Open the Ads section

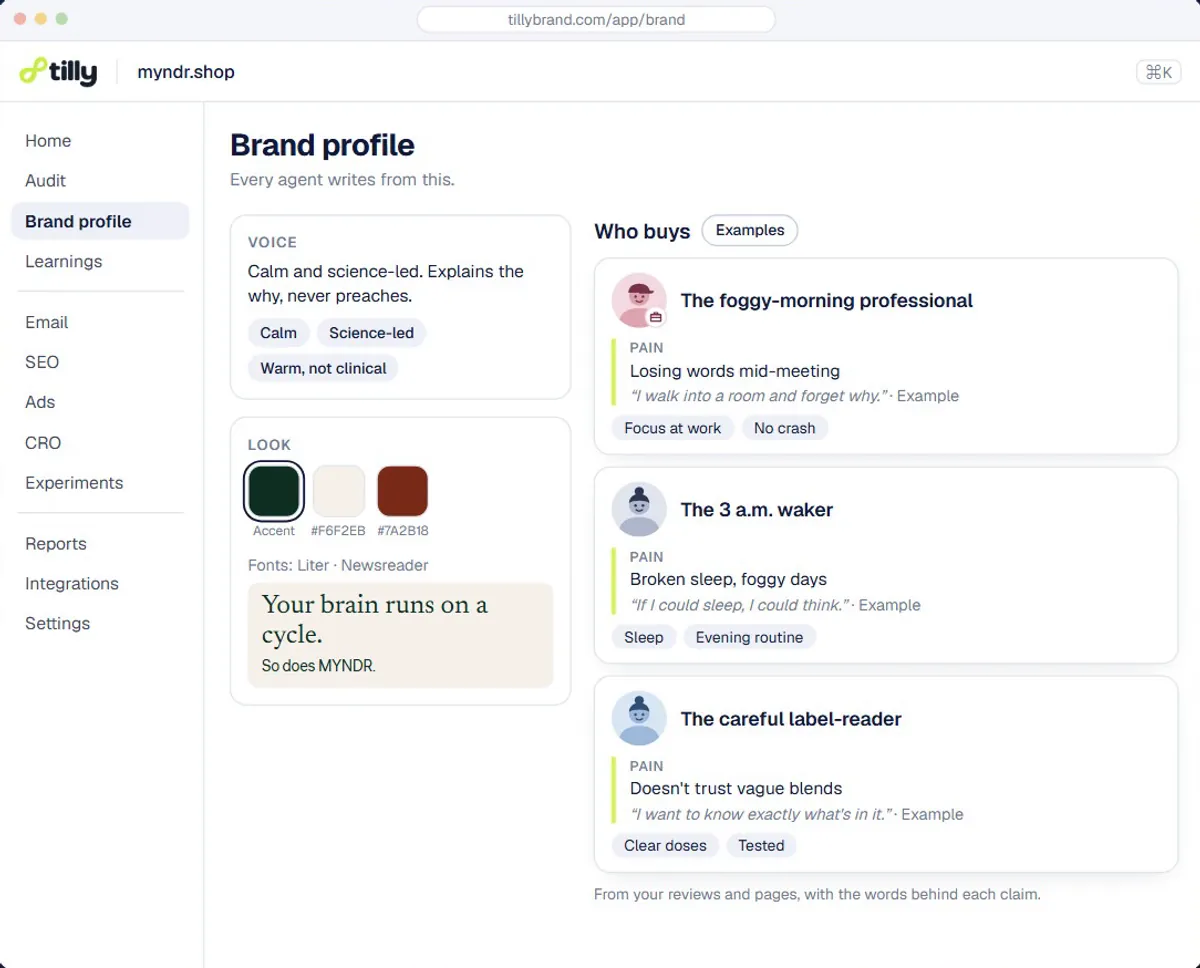click(x=40, y=402)
